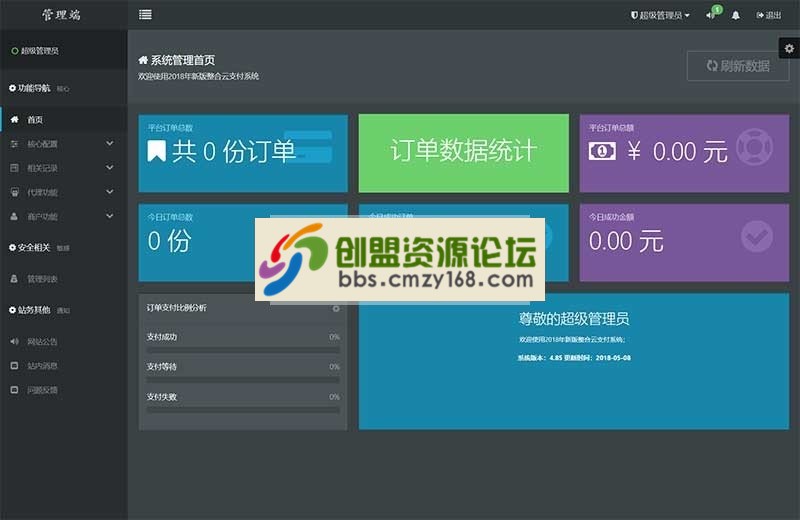Click the 尊敬的超级管理员 greeting heading
Viewport: 800px width, 520px height.
click(573, 319)
